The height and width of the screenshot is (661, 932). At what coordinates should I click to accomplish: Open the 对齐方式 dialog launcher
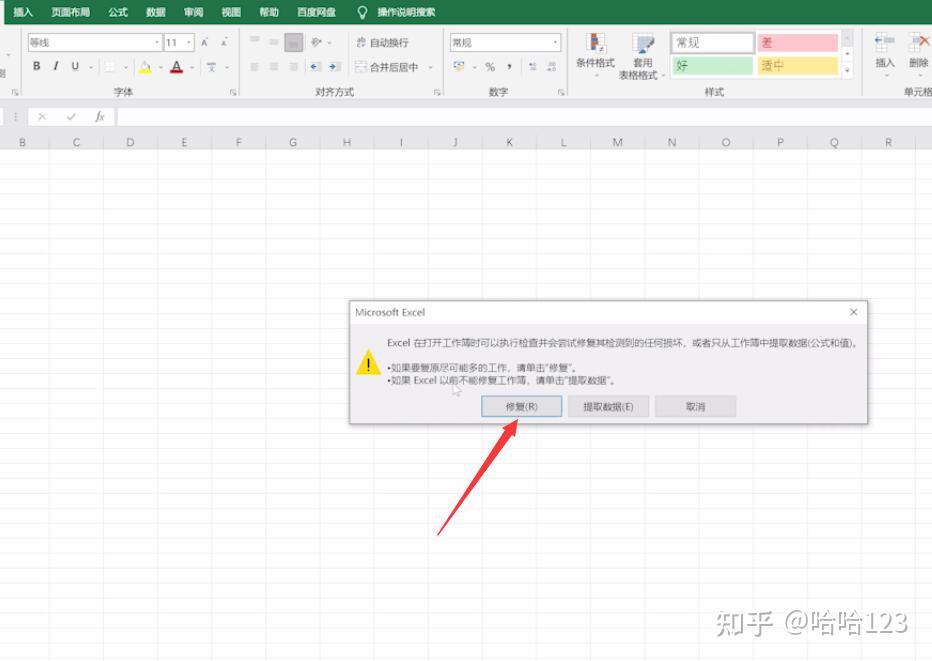point(437,92)
